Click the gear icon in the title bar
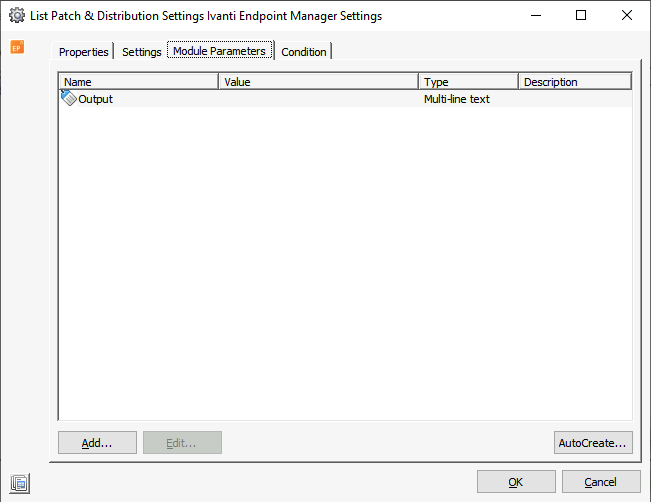651x502 pixels. coord(17,15)
